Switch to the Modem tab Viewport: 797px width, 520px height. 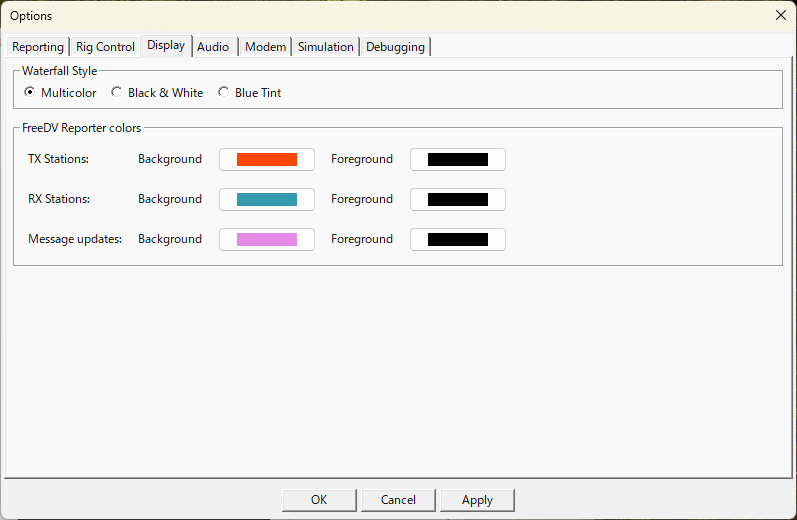(x=265, y=47)
